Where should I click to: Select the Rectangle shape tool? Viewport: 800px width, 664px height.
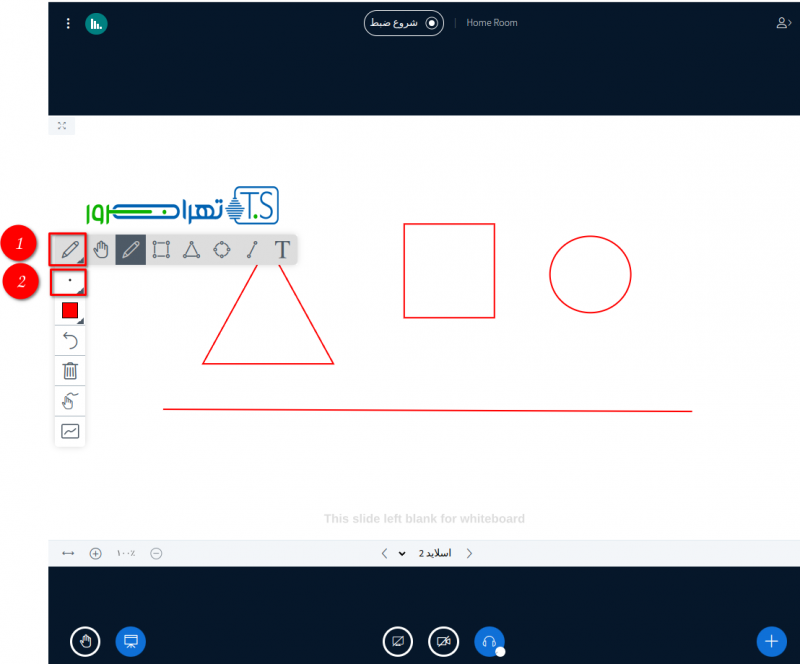(161, 249)
